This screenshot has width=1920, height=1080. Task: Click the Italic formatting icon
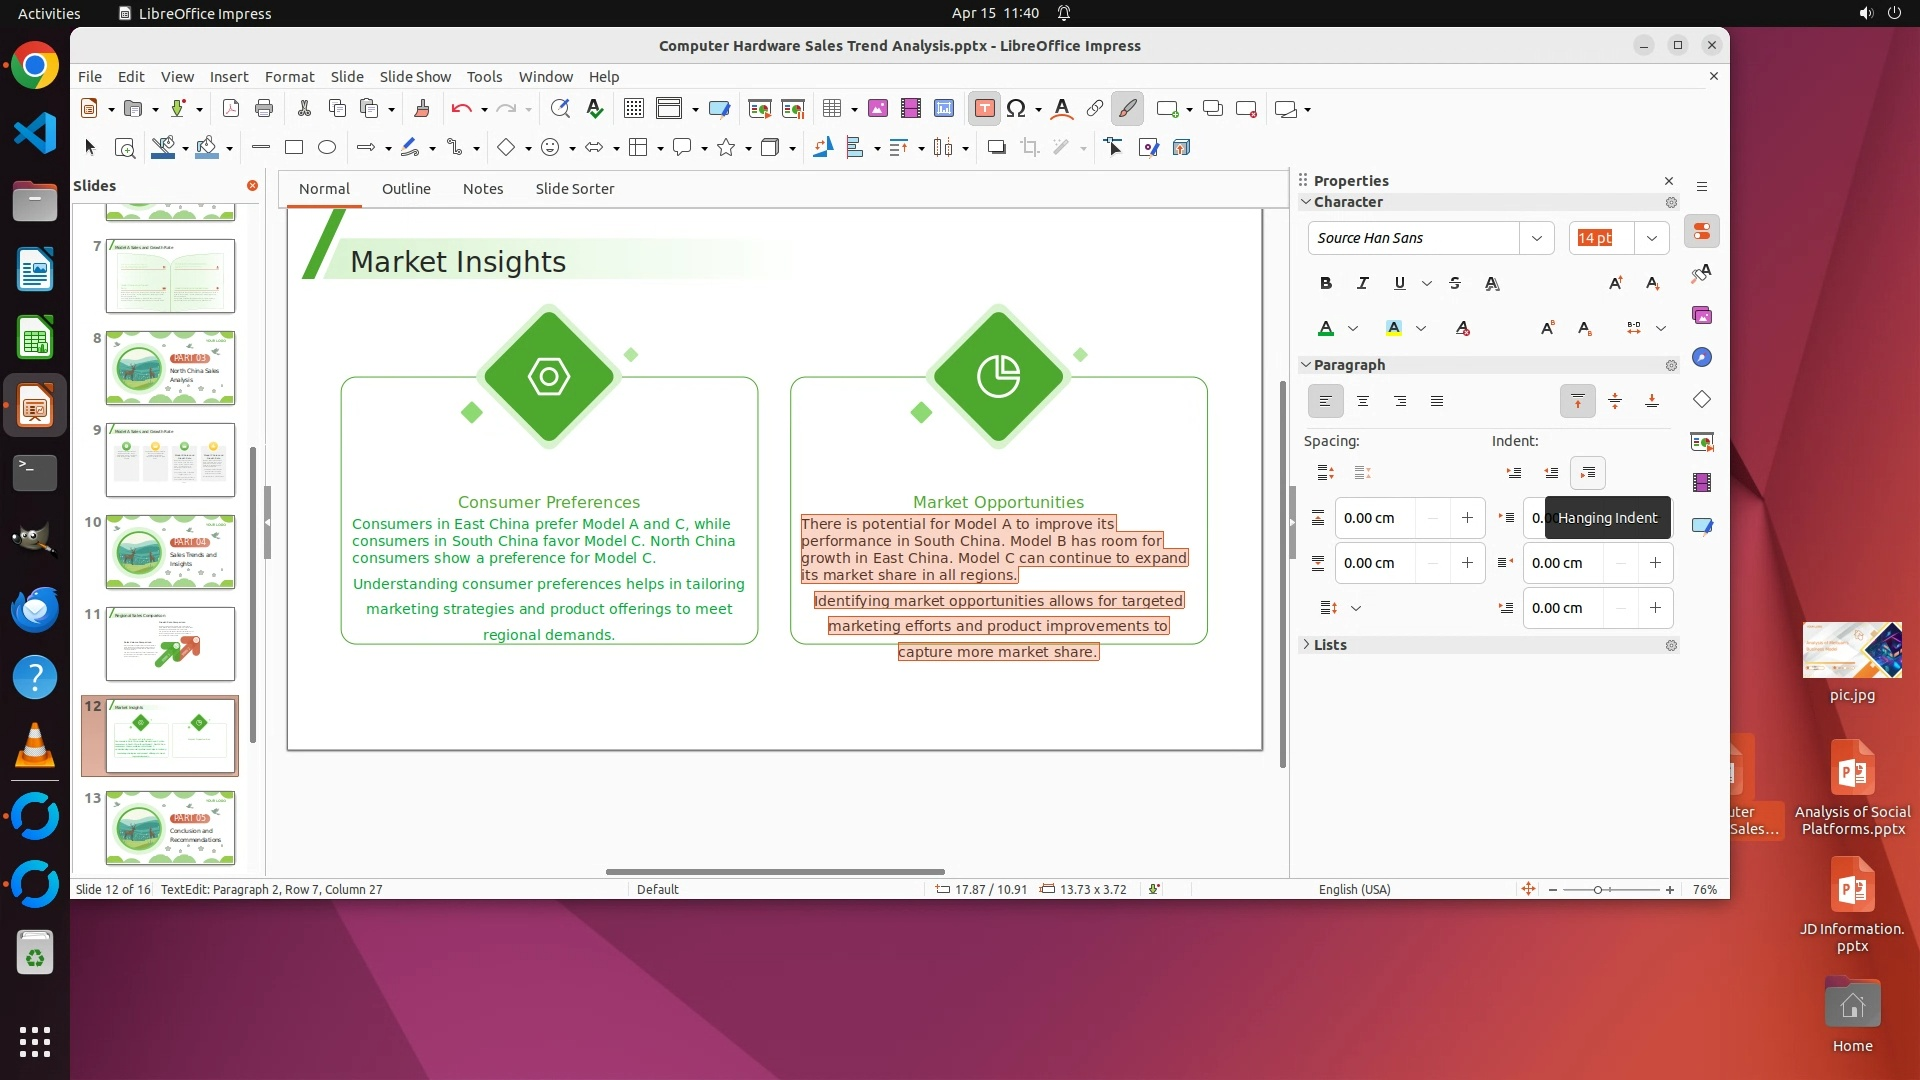[x=1362, y=283]
